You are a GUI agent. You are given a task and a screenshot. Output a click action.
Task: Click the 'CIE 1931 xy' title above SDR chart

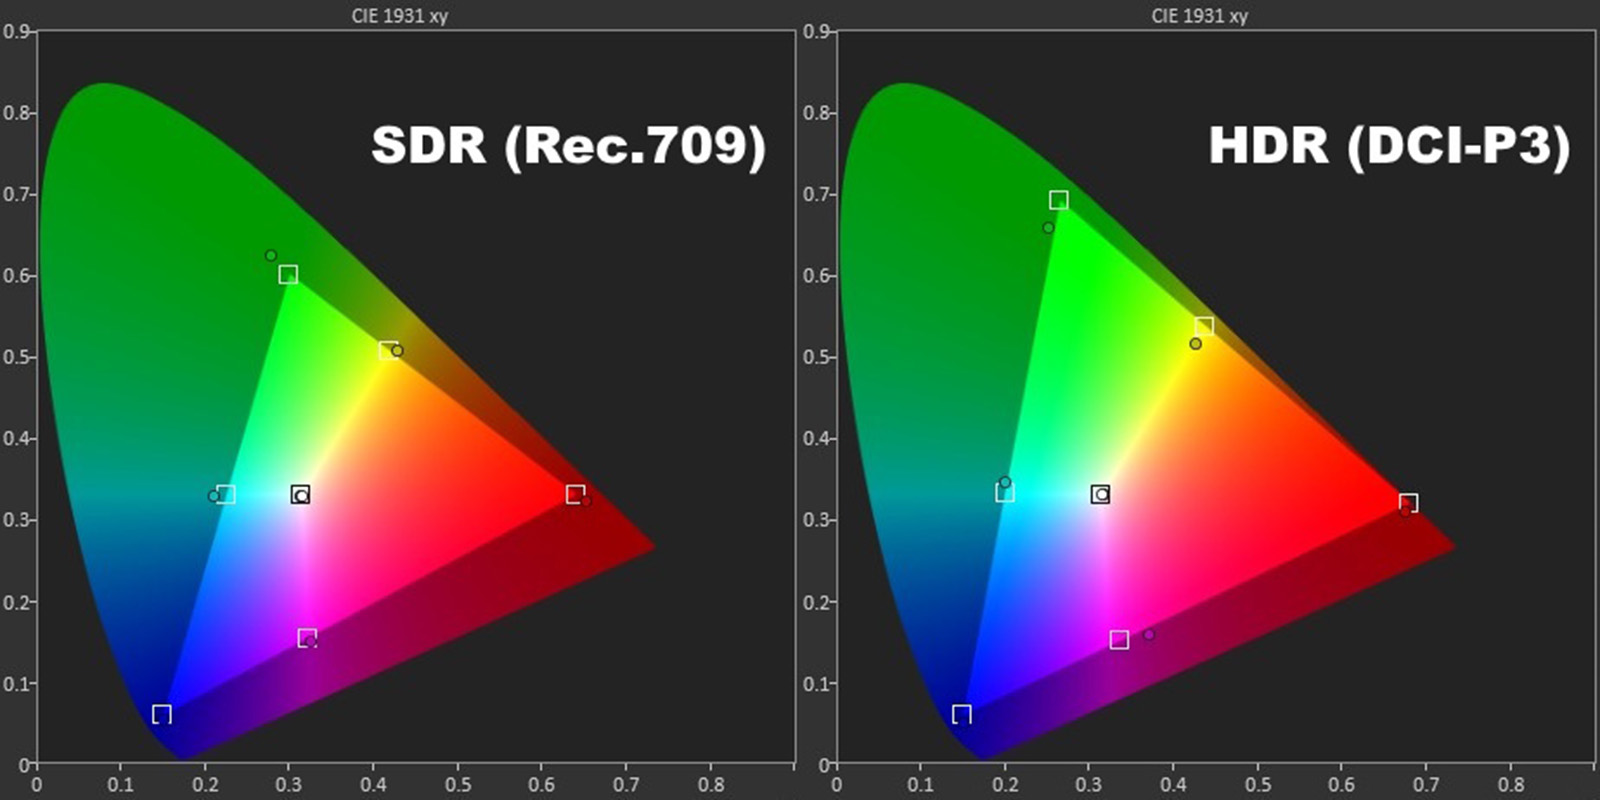[399, 16]
